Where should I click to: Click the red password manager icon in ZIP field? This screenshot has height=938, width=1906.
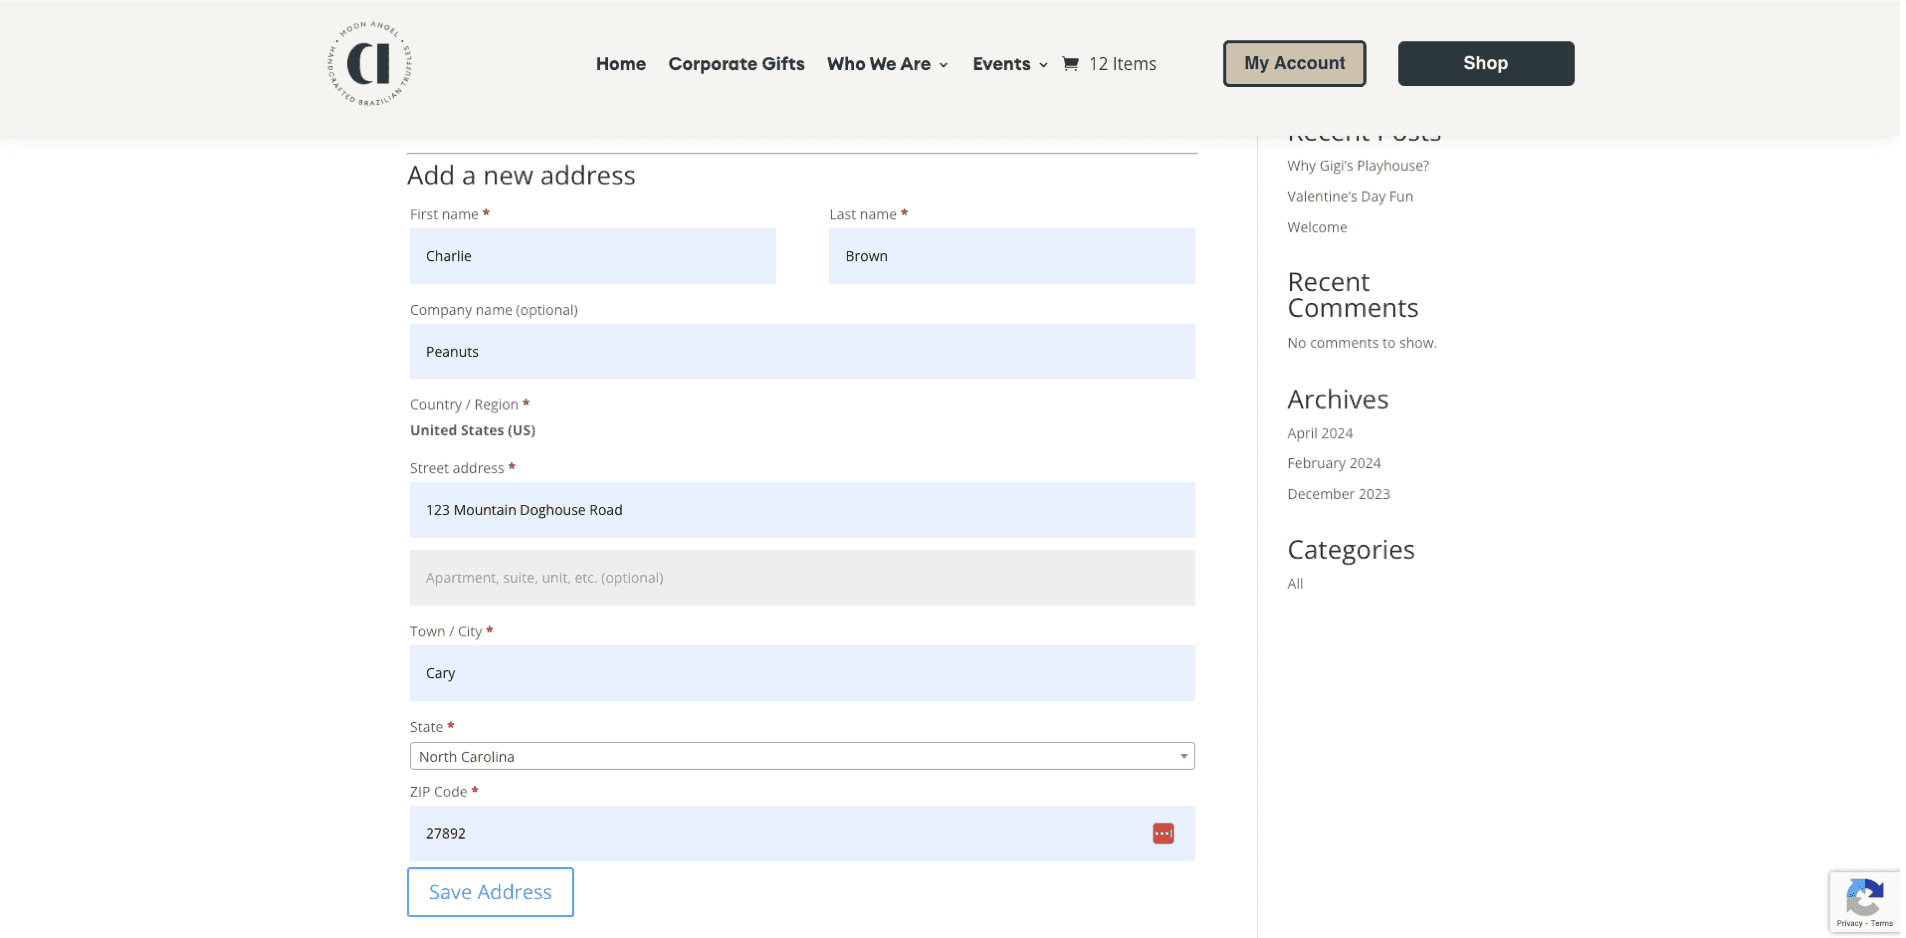1163,833
